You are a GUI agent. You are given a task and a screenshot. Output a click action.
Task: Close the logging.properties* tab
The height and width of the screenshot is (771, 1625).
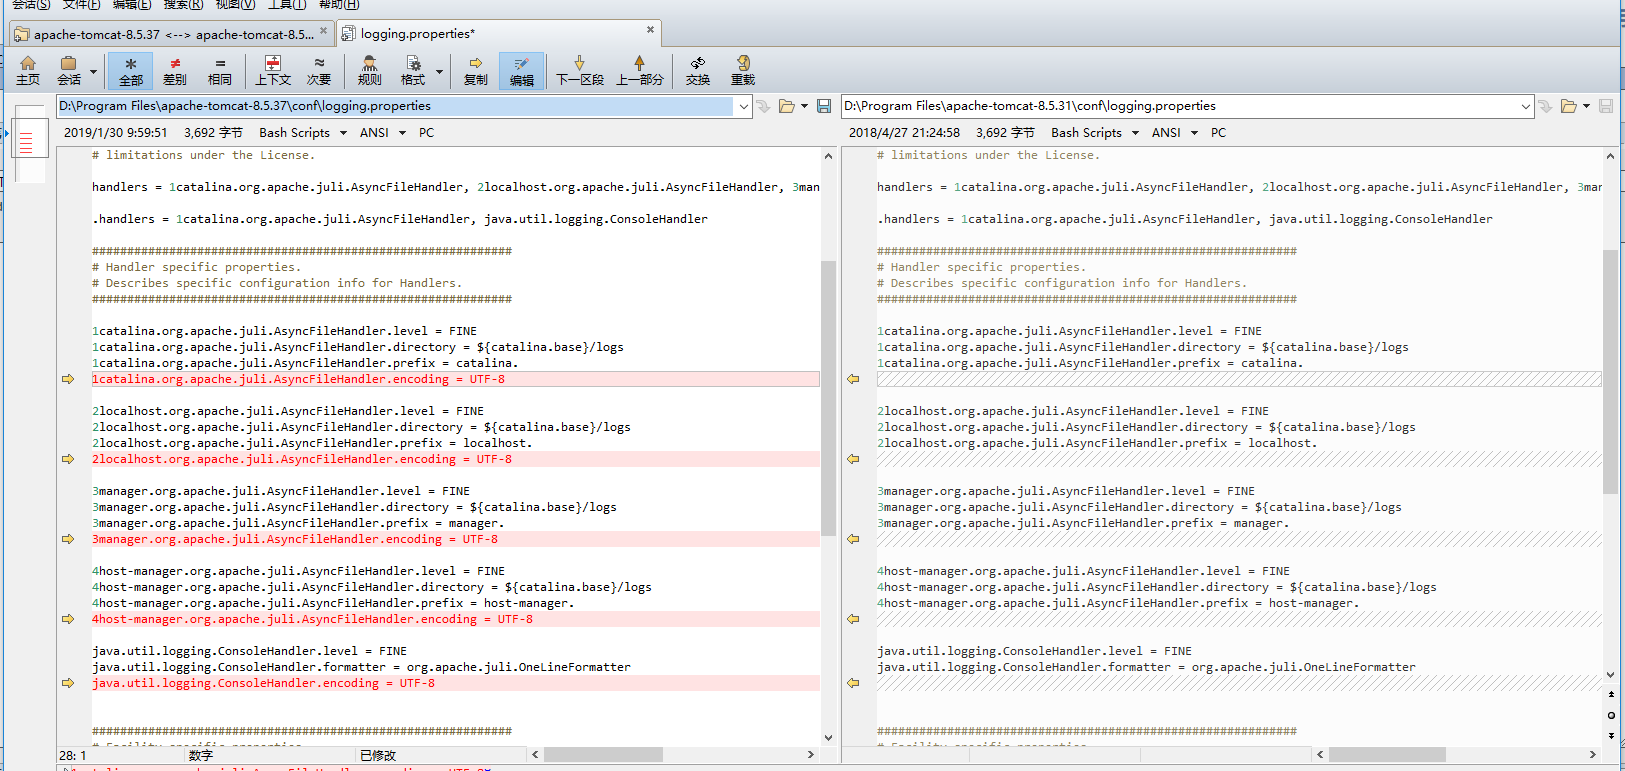click(x=650, y=30)
